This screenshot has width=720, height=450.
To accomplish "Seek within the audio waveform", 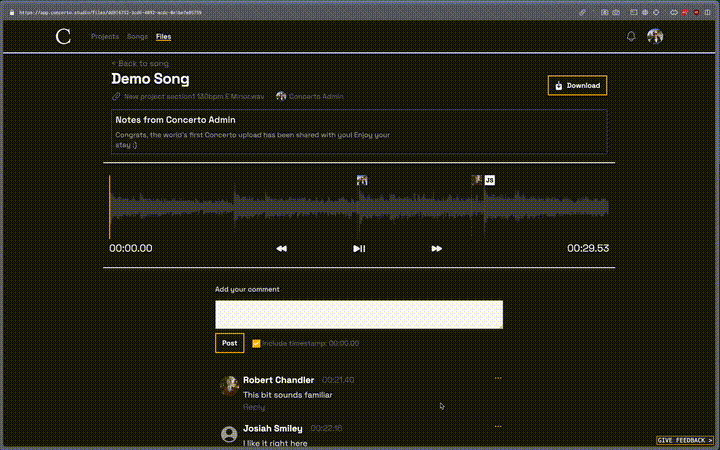I will click(x=359, y=208).
